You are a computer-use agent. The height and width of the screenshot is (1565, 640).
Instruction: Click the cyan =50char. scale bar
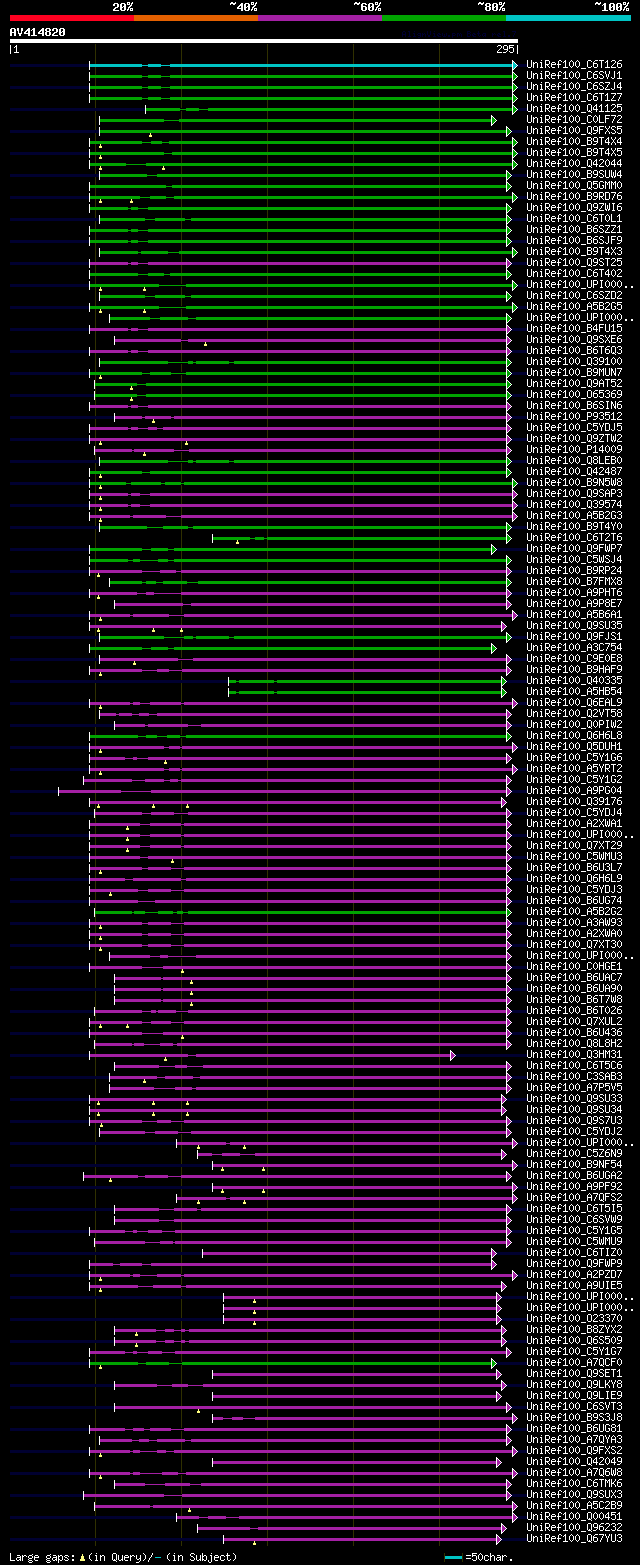(454, 1557)
